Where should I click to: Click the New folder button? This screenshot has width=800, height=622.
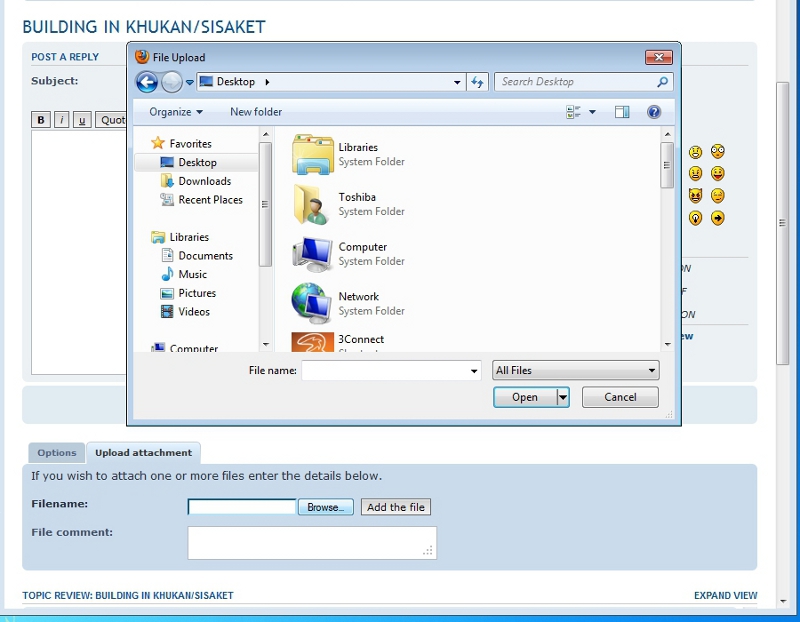[x=256, y=112]
